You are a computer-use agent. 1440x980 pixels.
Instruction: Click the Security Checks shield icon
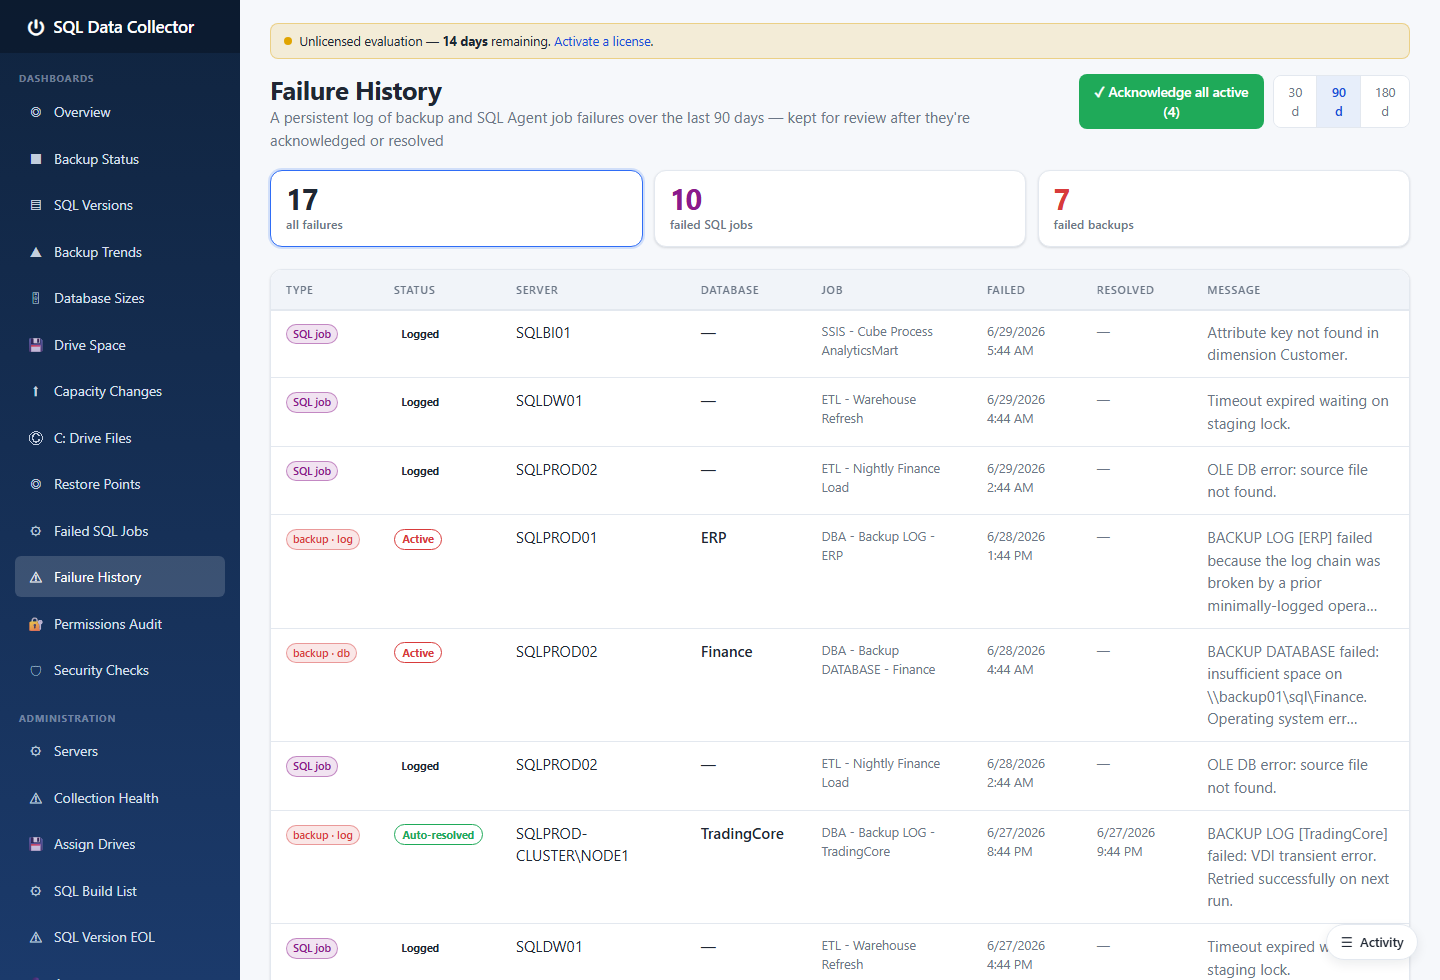click(x=36, y=670)
